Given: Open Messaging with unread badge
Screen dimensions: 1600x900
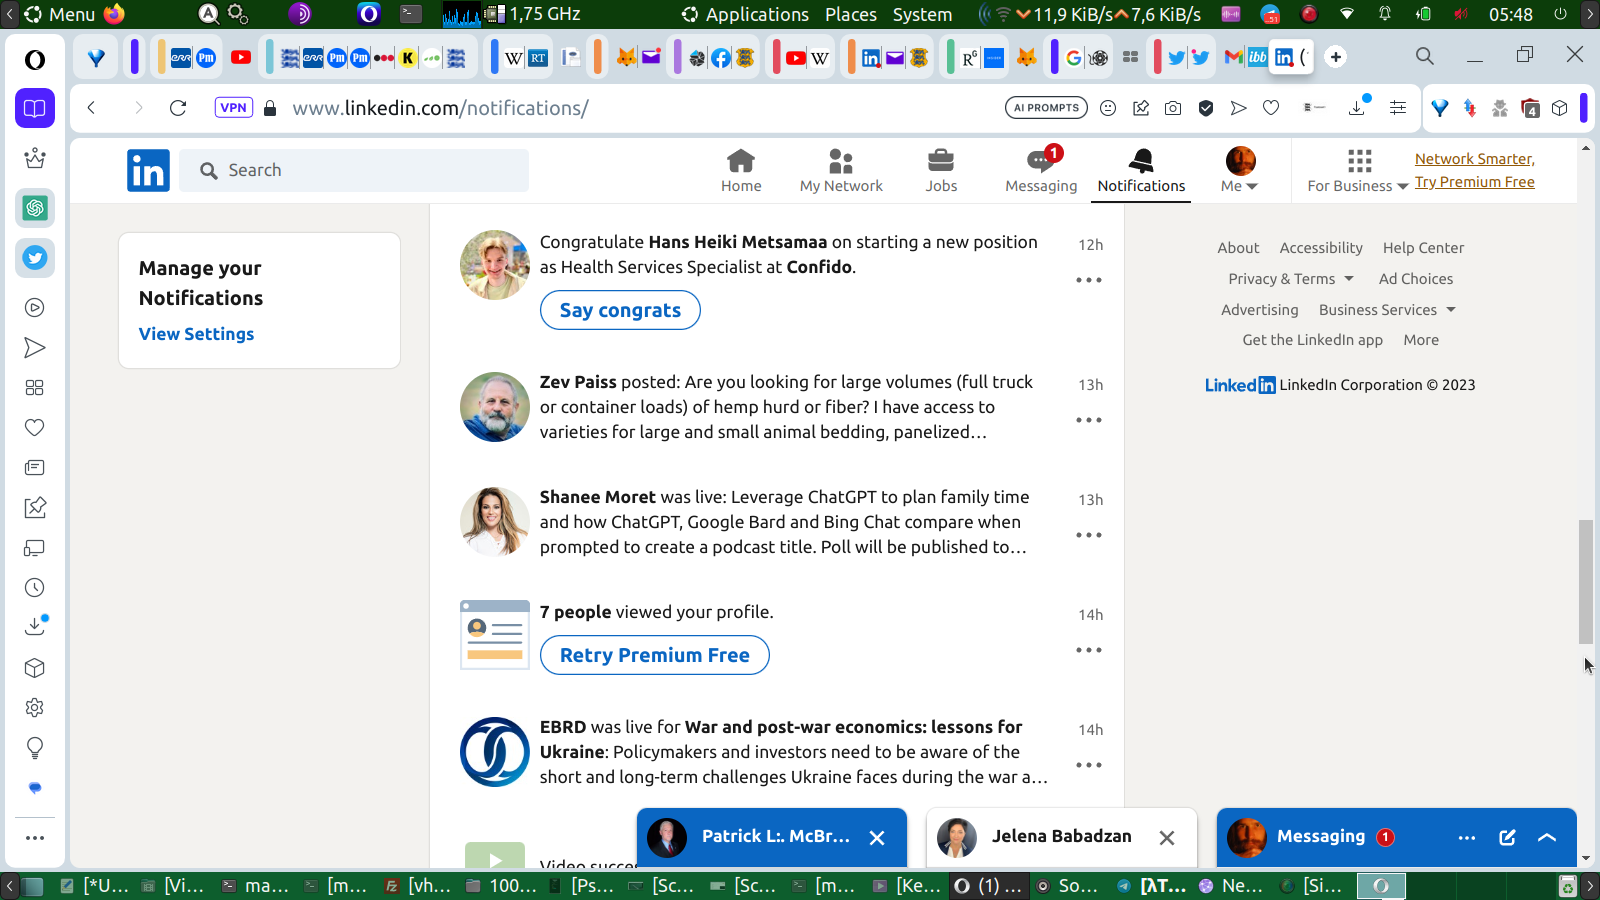Looking at the screenshot, I should pyautogui.click(x=1041, y=171).
